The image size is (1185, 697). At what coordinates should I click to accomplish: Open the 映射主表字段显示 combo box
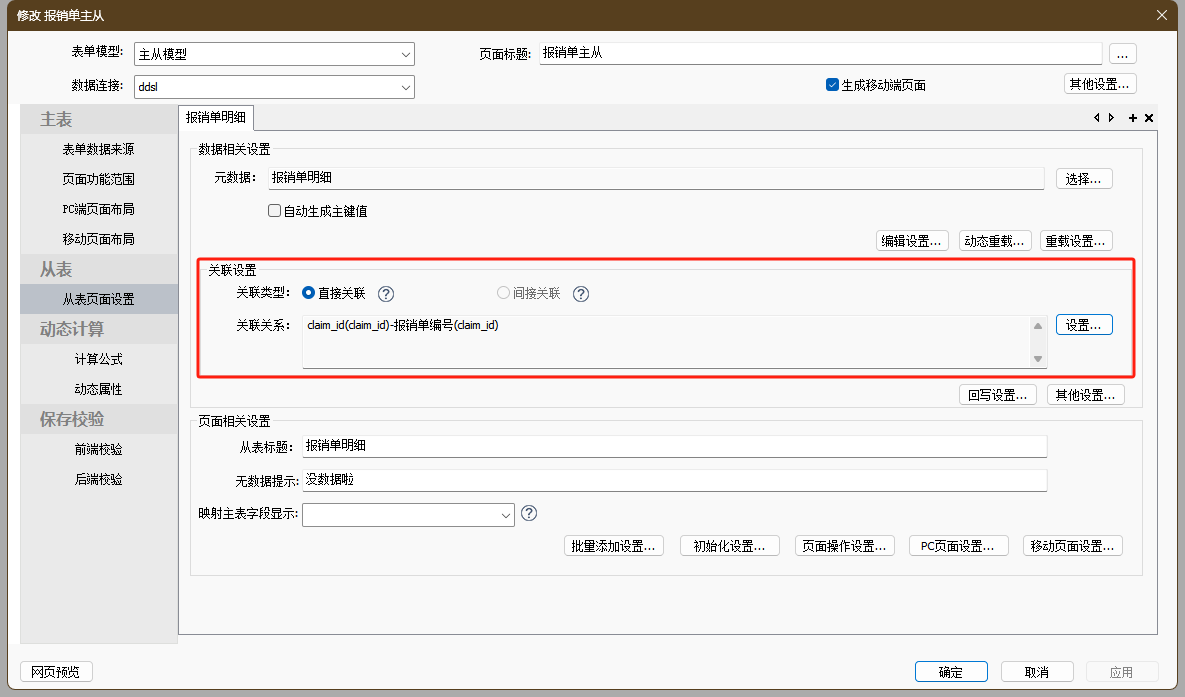coord(505,514)
